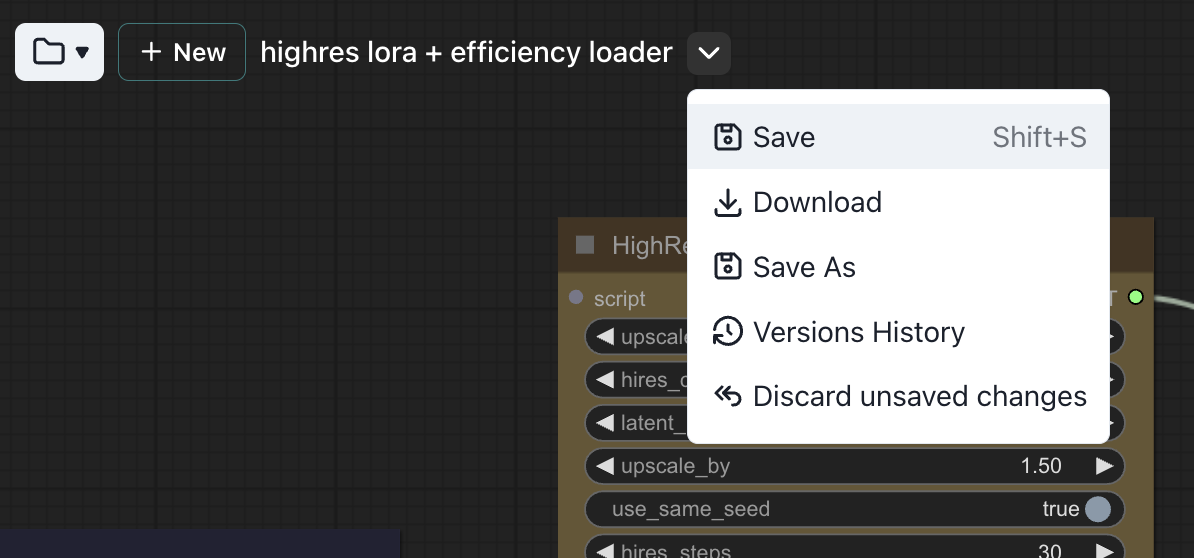The width and height of the screenshot is (1194, 558).
Task: Click the New workflow button
Action: pos(182,52)
